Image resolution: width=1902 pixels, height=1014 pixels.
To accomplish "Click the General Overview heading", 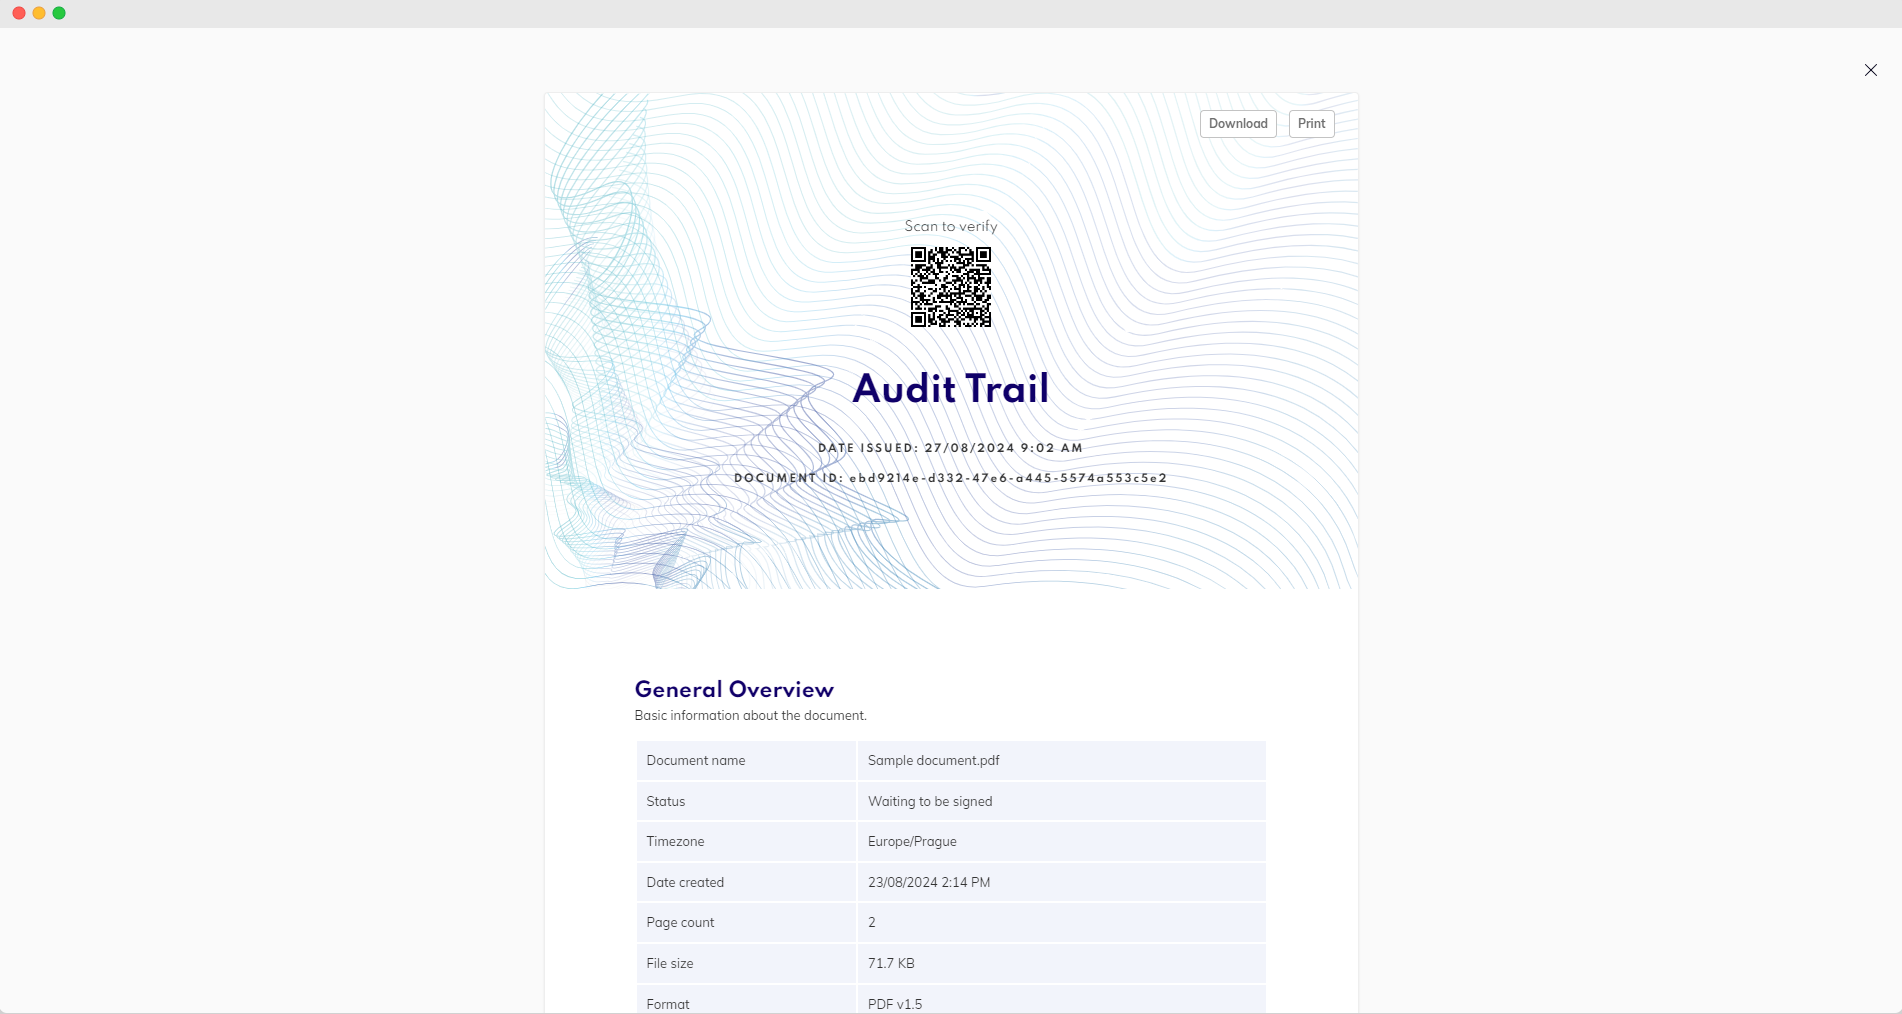I will click(733, 689).
